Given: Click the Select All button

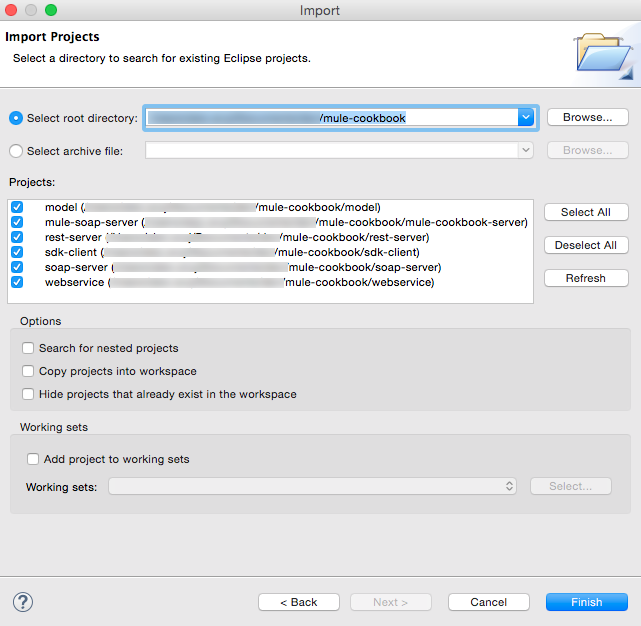Looking at the screenshot, I should pyautogui.click(x=586, y=212).
